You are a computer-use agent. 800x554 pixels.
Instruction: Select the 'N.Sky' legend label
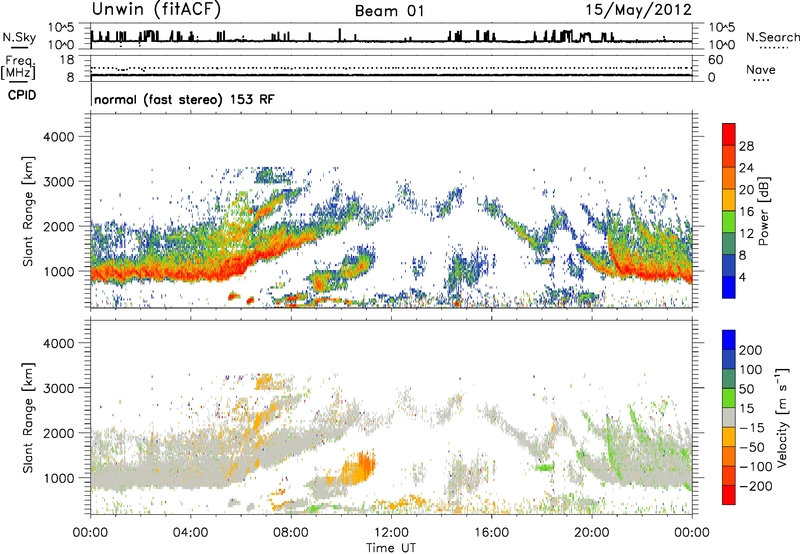pos(19,37)
